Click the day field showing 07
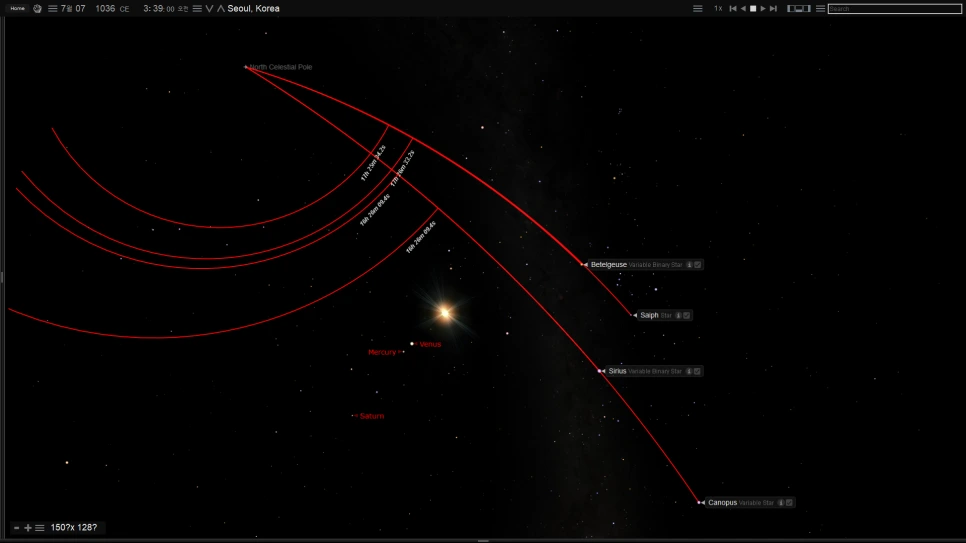Viewport: 966px width, 543px height. [x=80, y=9]
